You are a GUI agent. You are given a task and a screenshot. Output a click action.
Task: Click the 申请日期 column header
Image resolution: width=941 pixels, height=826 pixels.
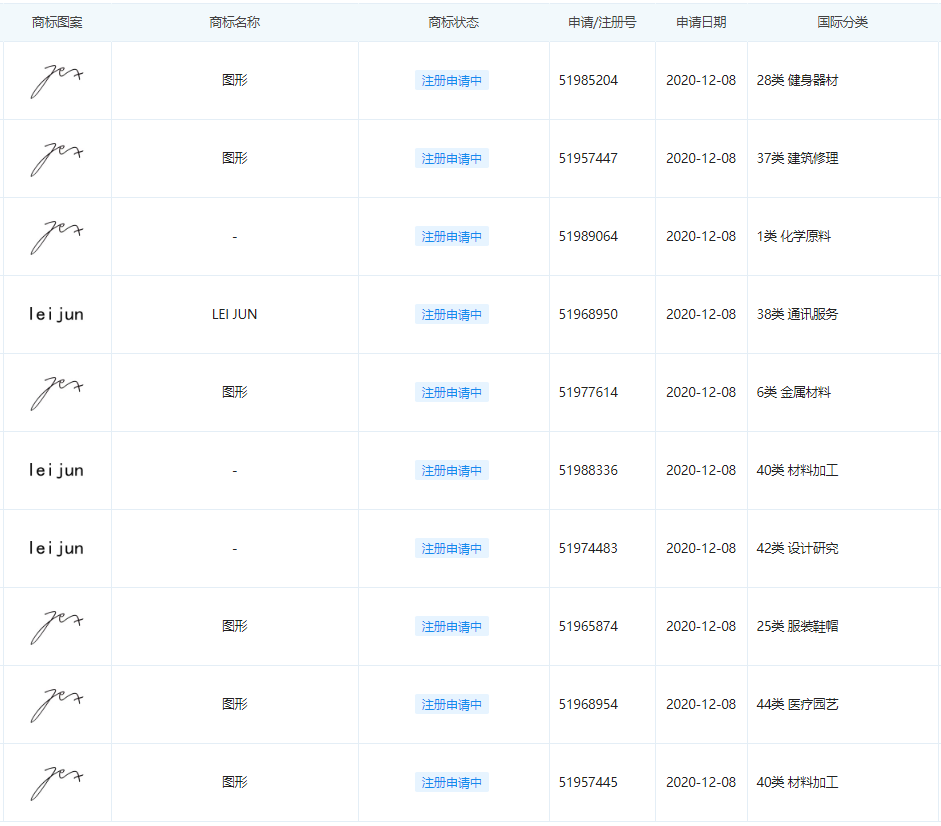[701, 22]
